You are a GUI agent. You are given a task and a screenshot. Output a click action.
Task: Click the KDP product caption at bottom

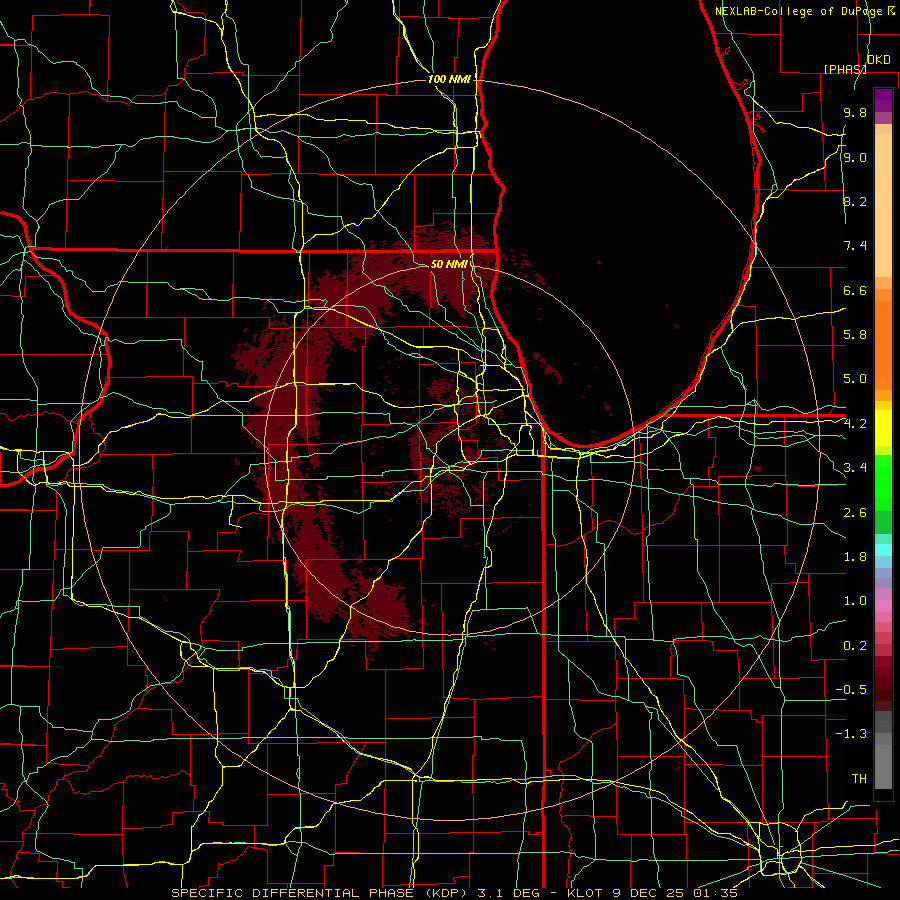(x=455, y=893)
